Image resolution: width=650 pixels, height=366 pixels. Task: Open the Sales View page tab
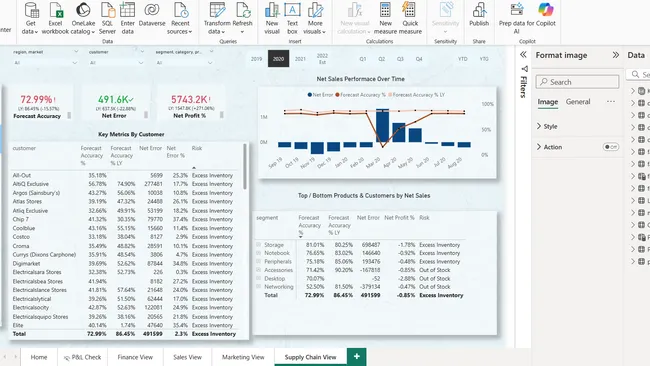pyautogui.click(x=187, y=357)
